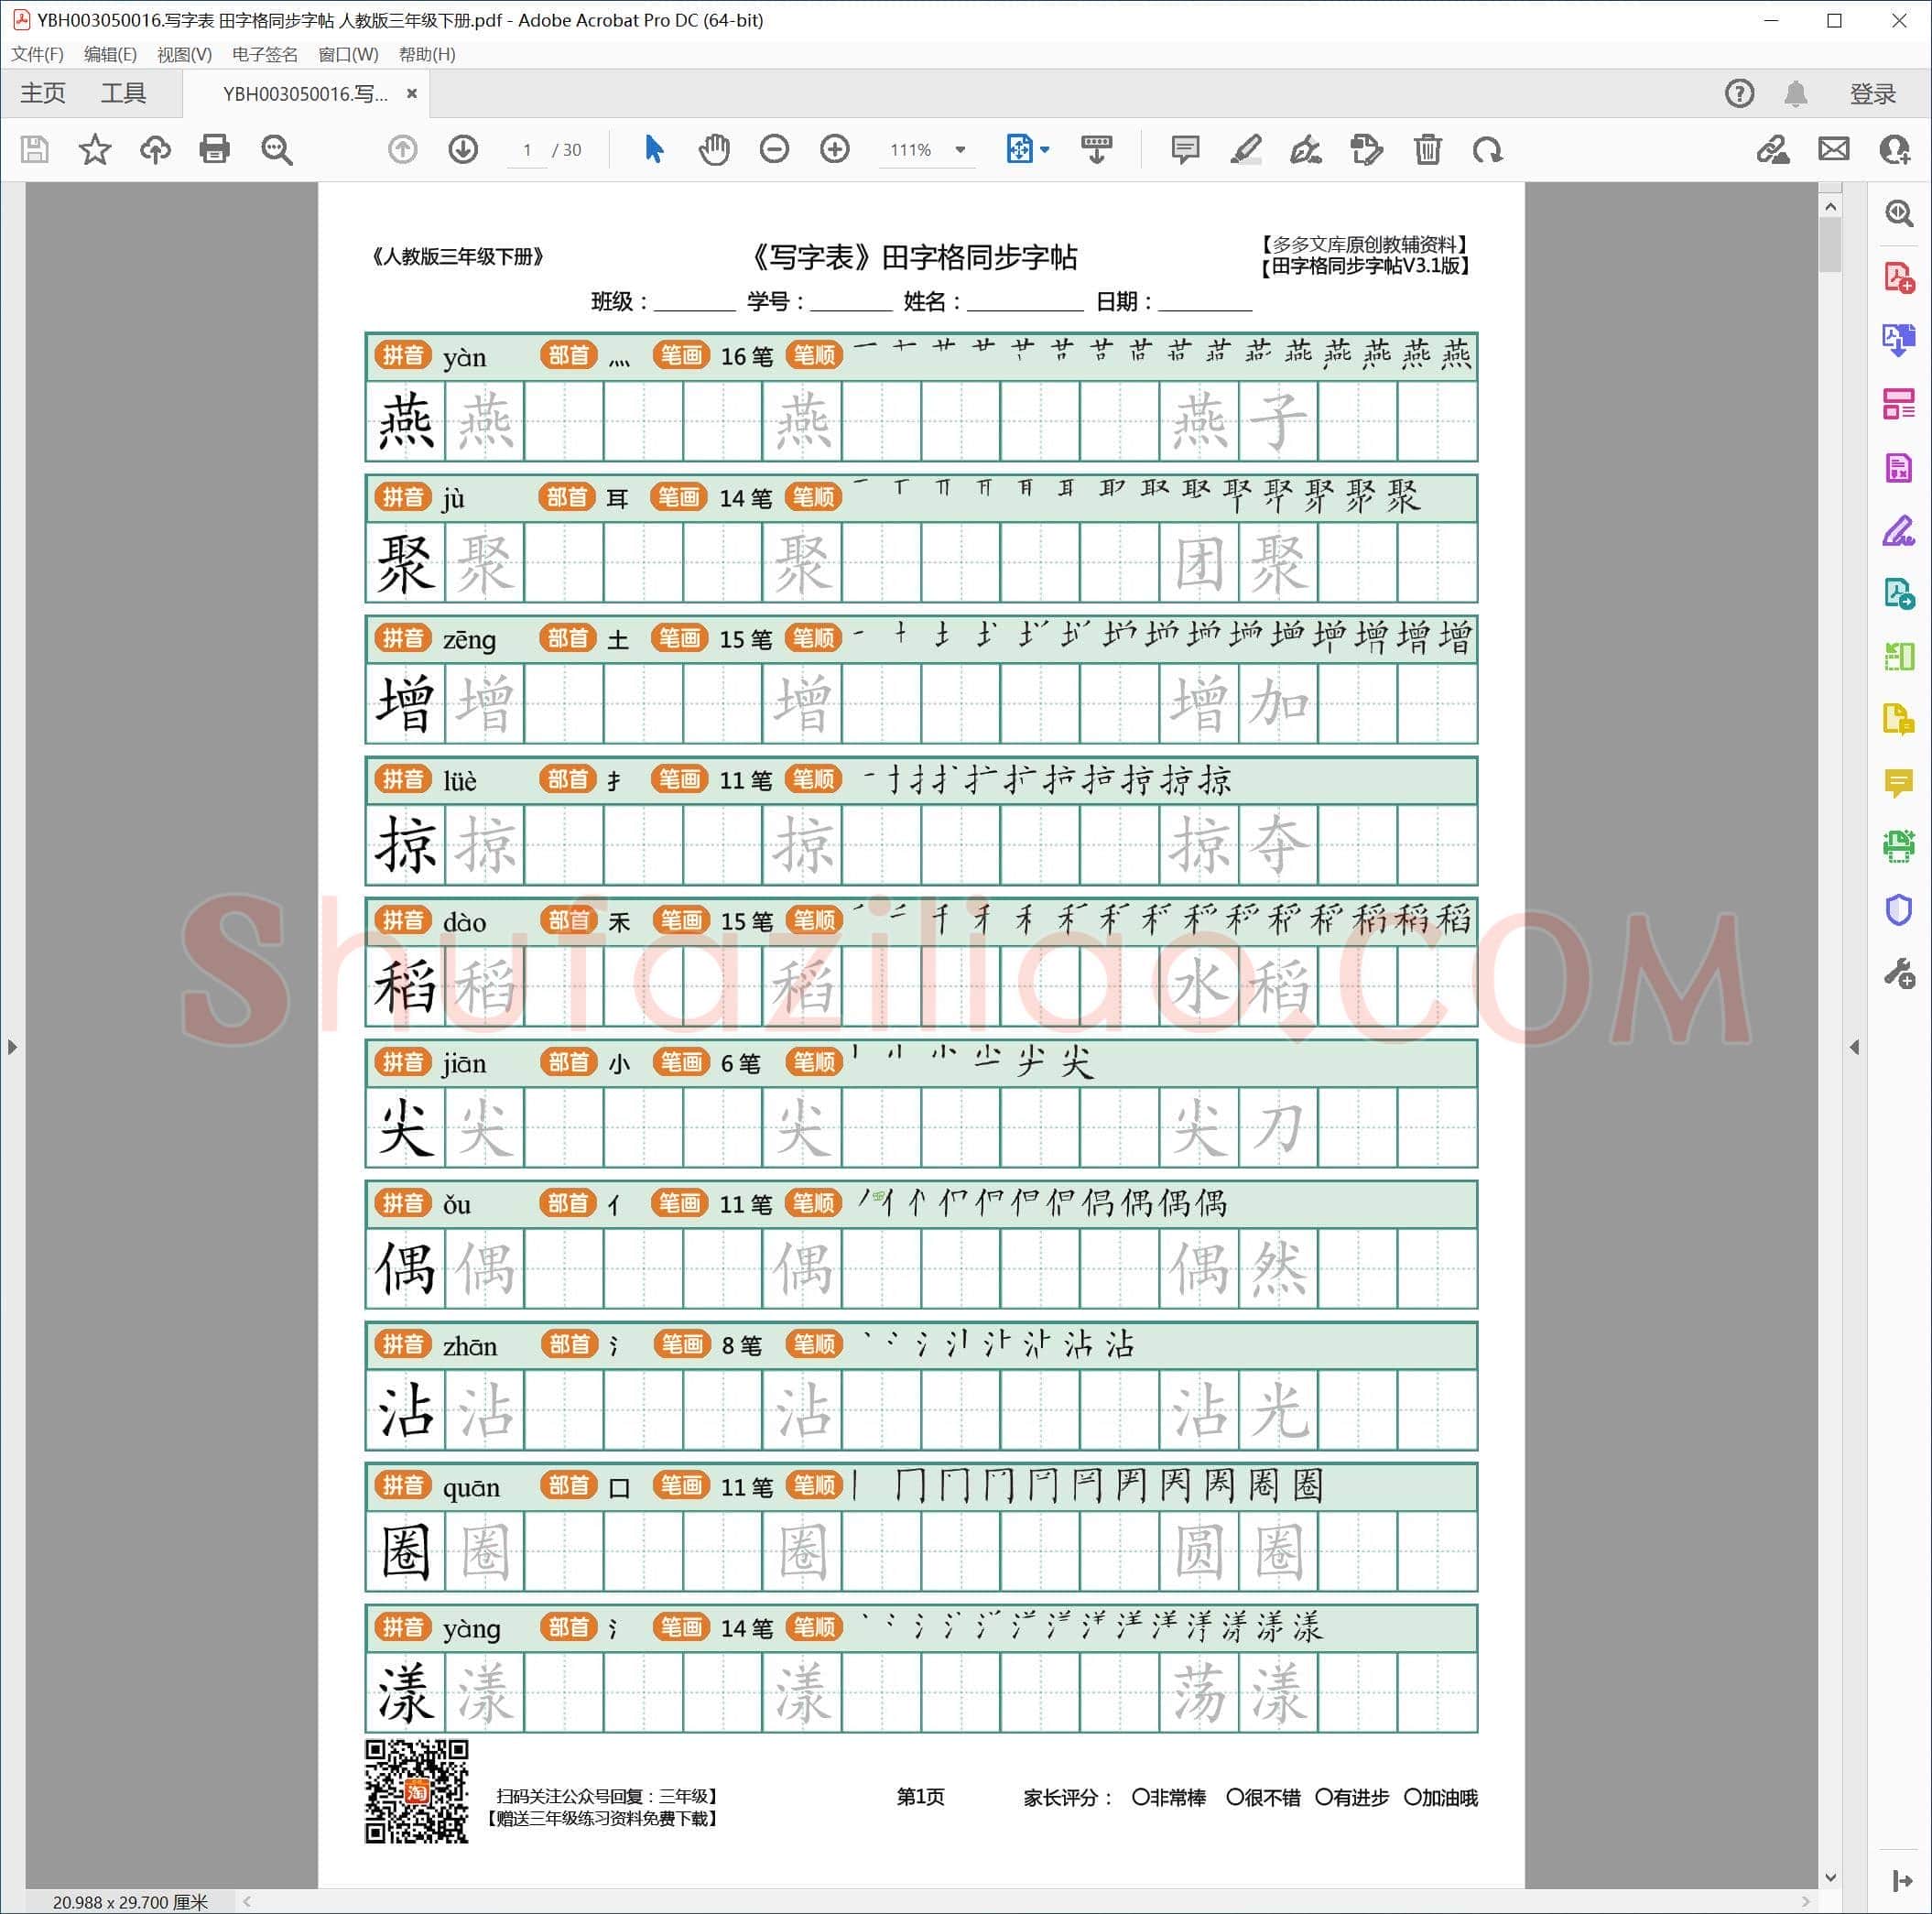
Task: Send file by email envelope icon
Action: pyautogui.click(x=1834, y=150)
